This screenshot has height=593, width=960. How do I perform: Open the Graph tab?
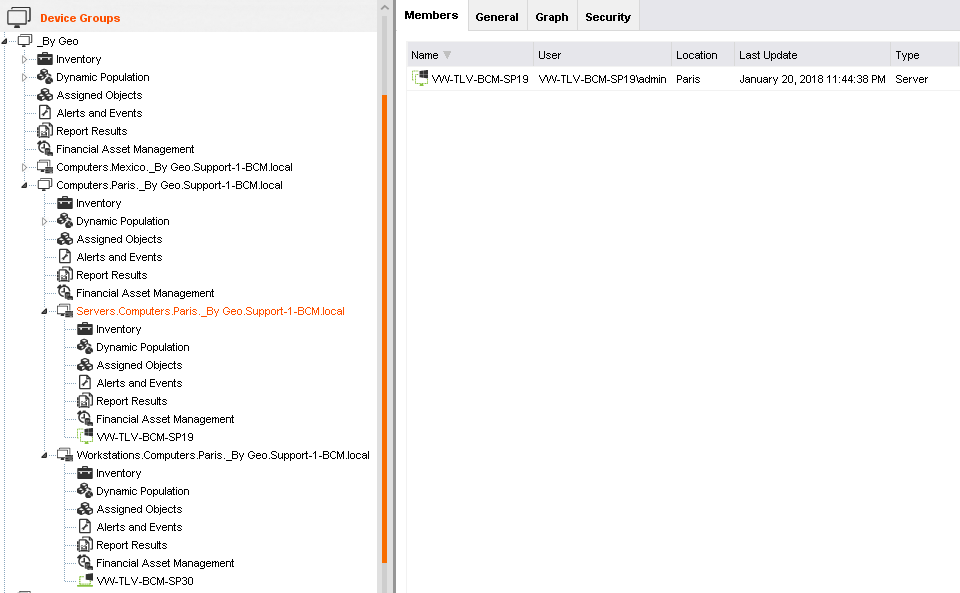tap(552, 17)
